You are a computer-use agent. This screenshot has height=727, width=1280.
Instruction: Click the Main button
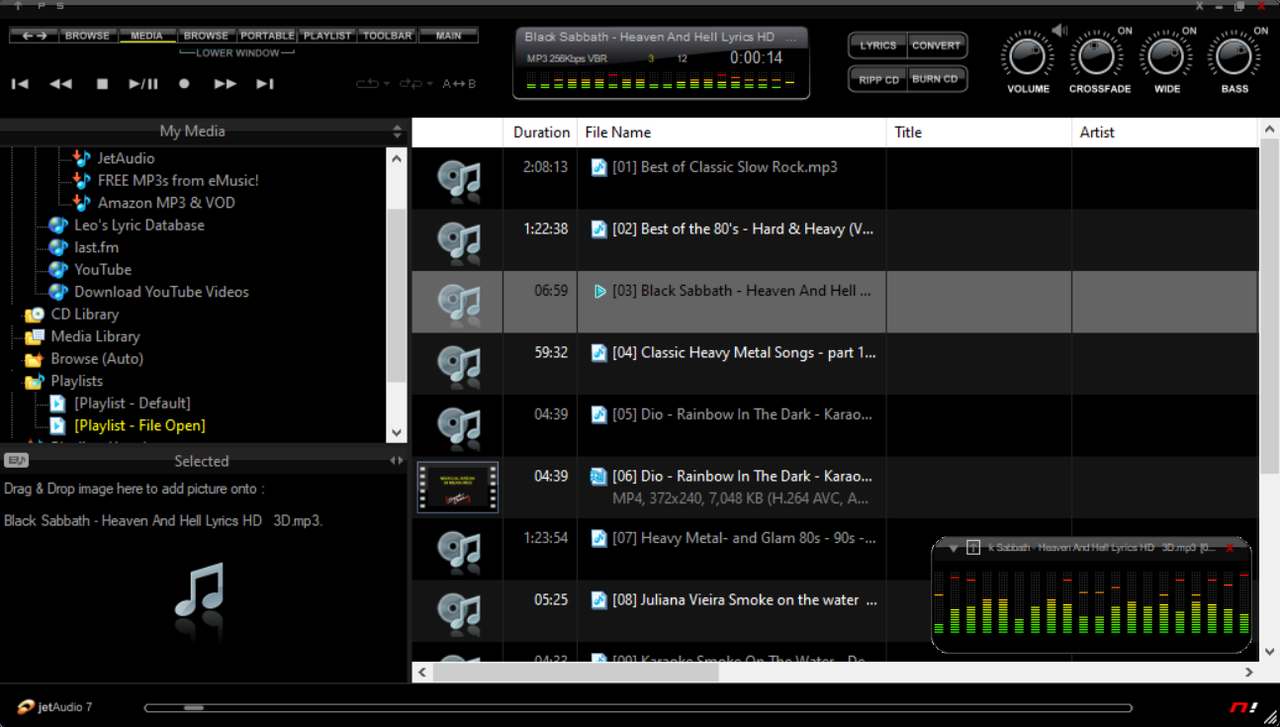[448, 36]
